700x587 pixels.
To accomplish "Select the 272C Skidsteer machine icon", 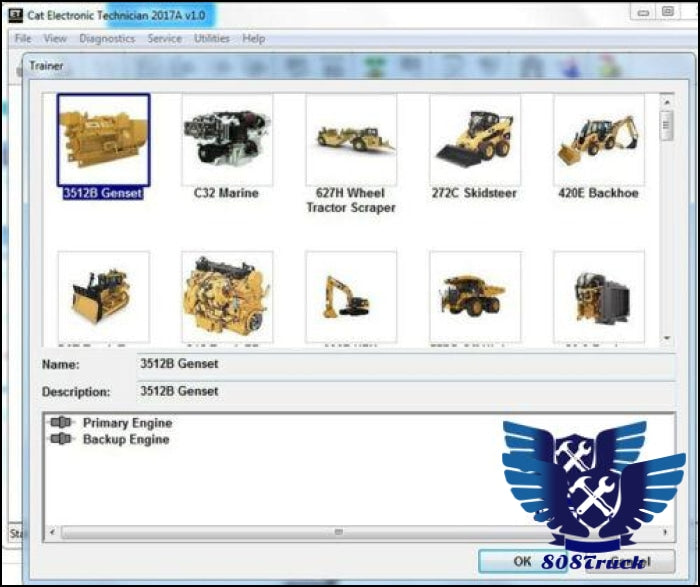I will [475, 140].
